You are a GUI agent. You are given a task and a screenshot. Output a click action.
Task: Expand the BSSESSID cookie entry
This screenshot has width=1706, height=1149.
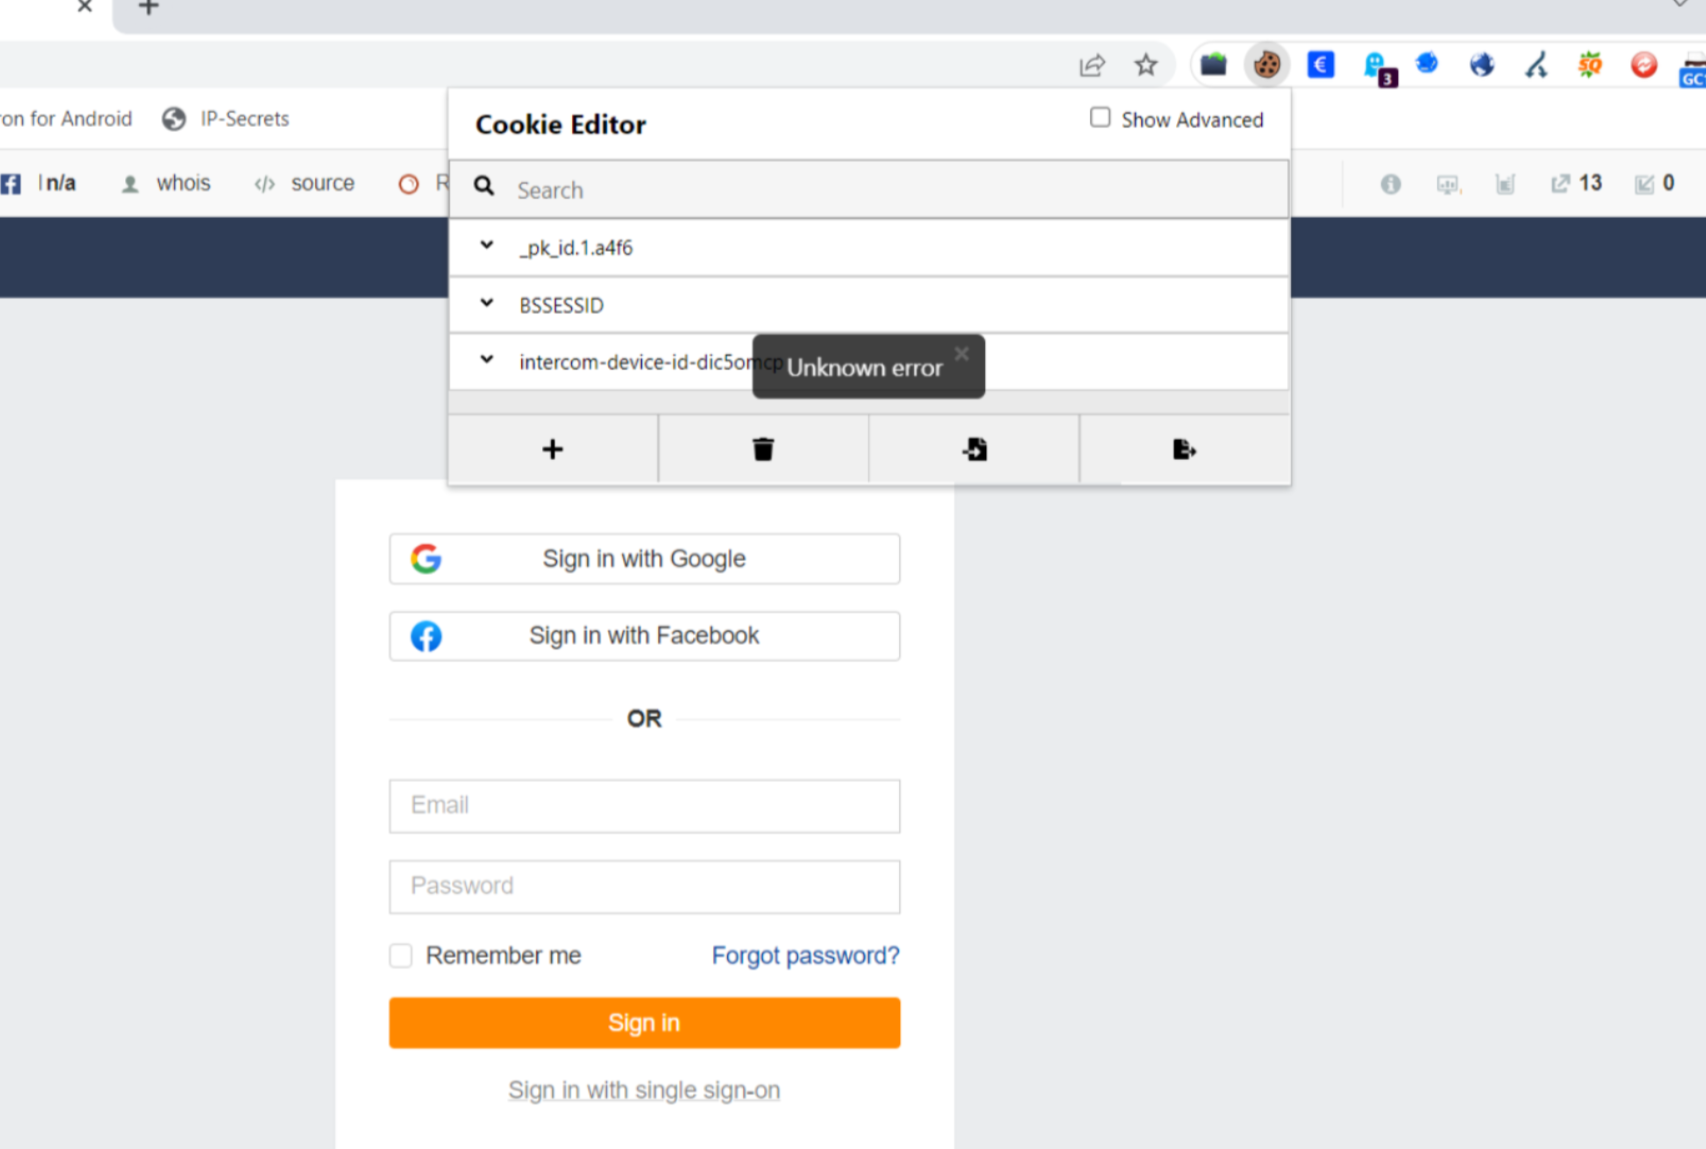(x=487, y=303)
